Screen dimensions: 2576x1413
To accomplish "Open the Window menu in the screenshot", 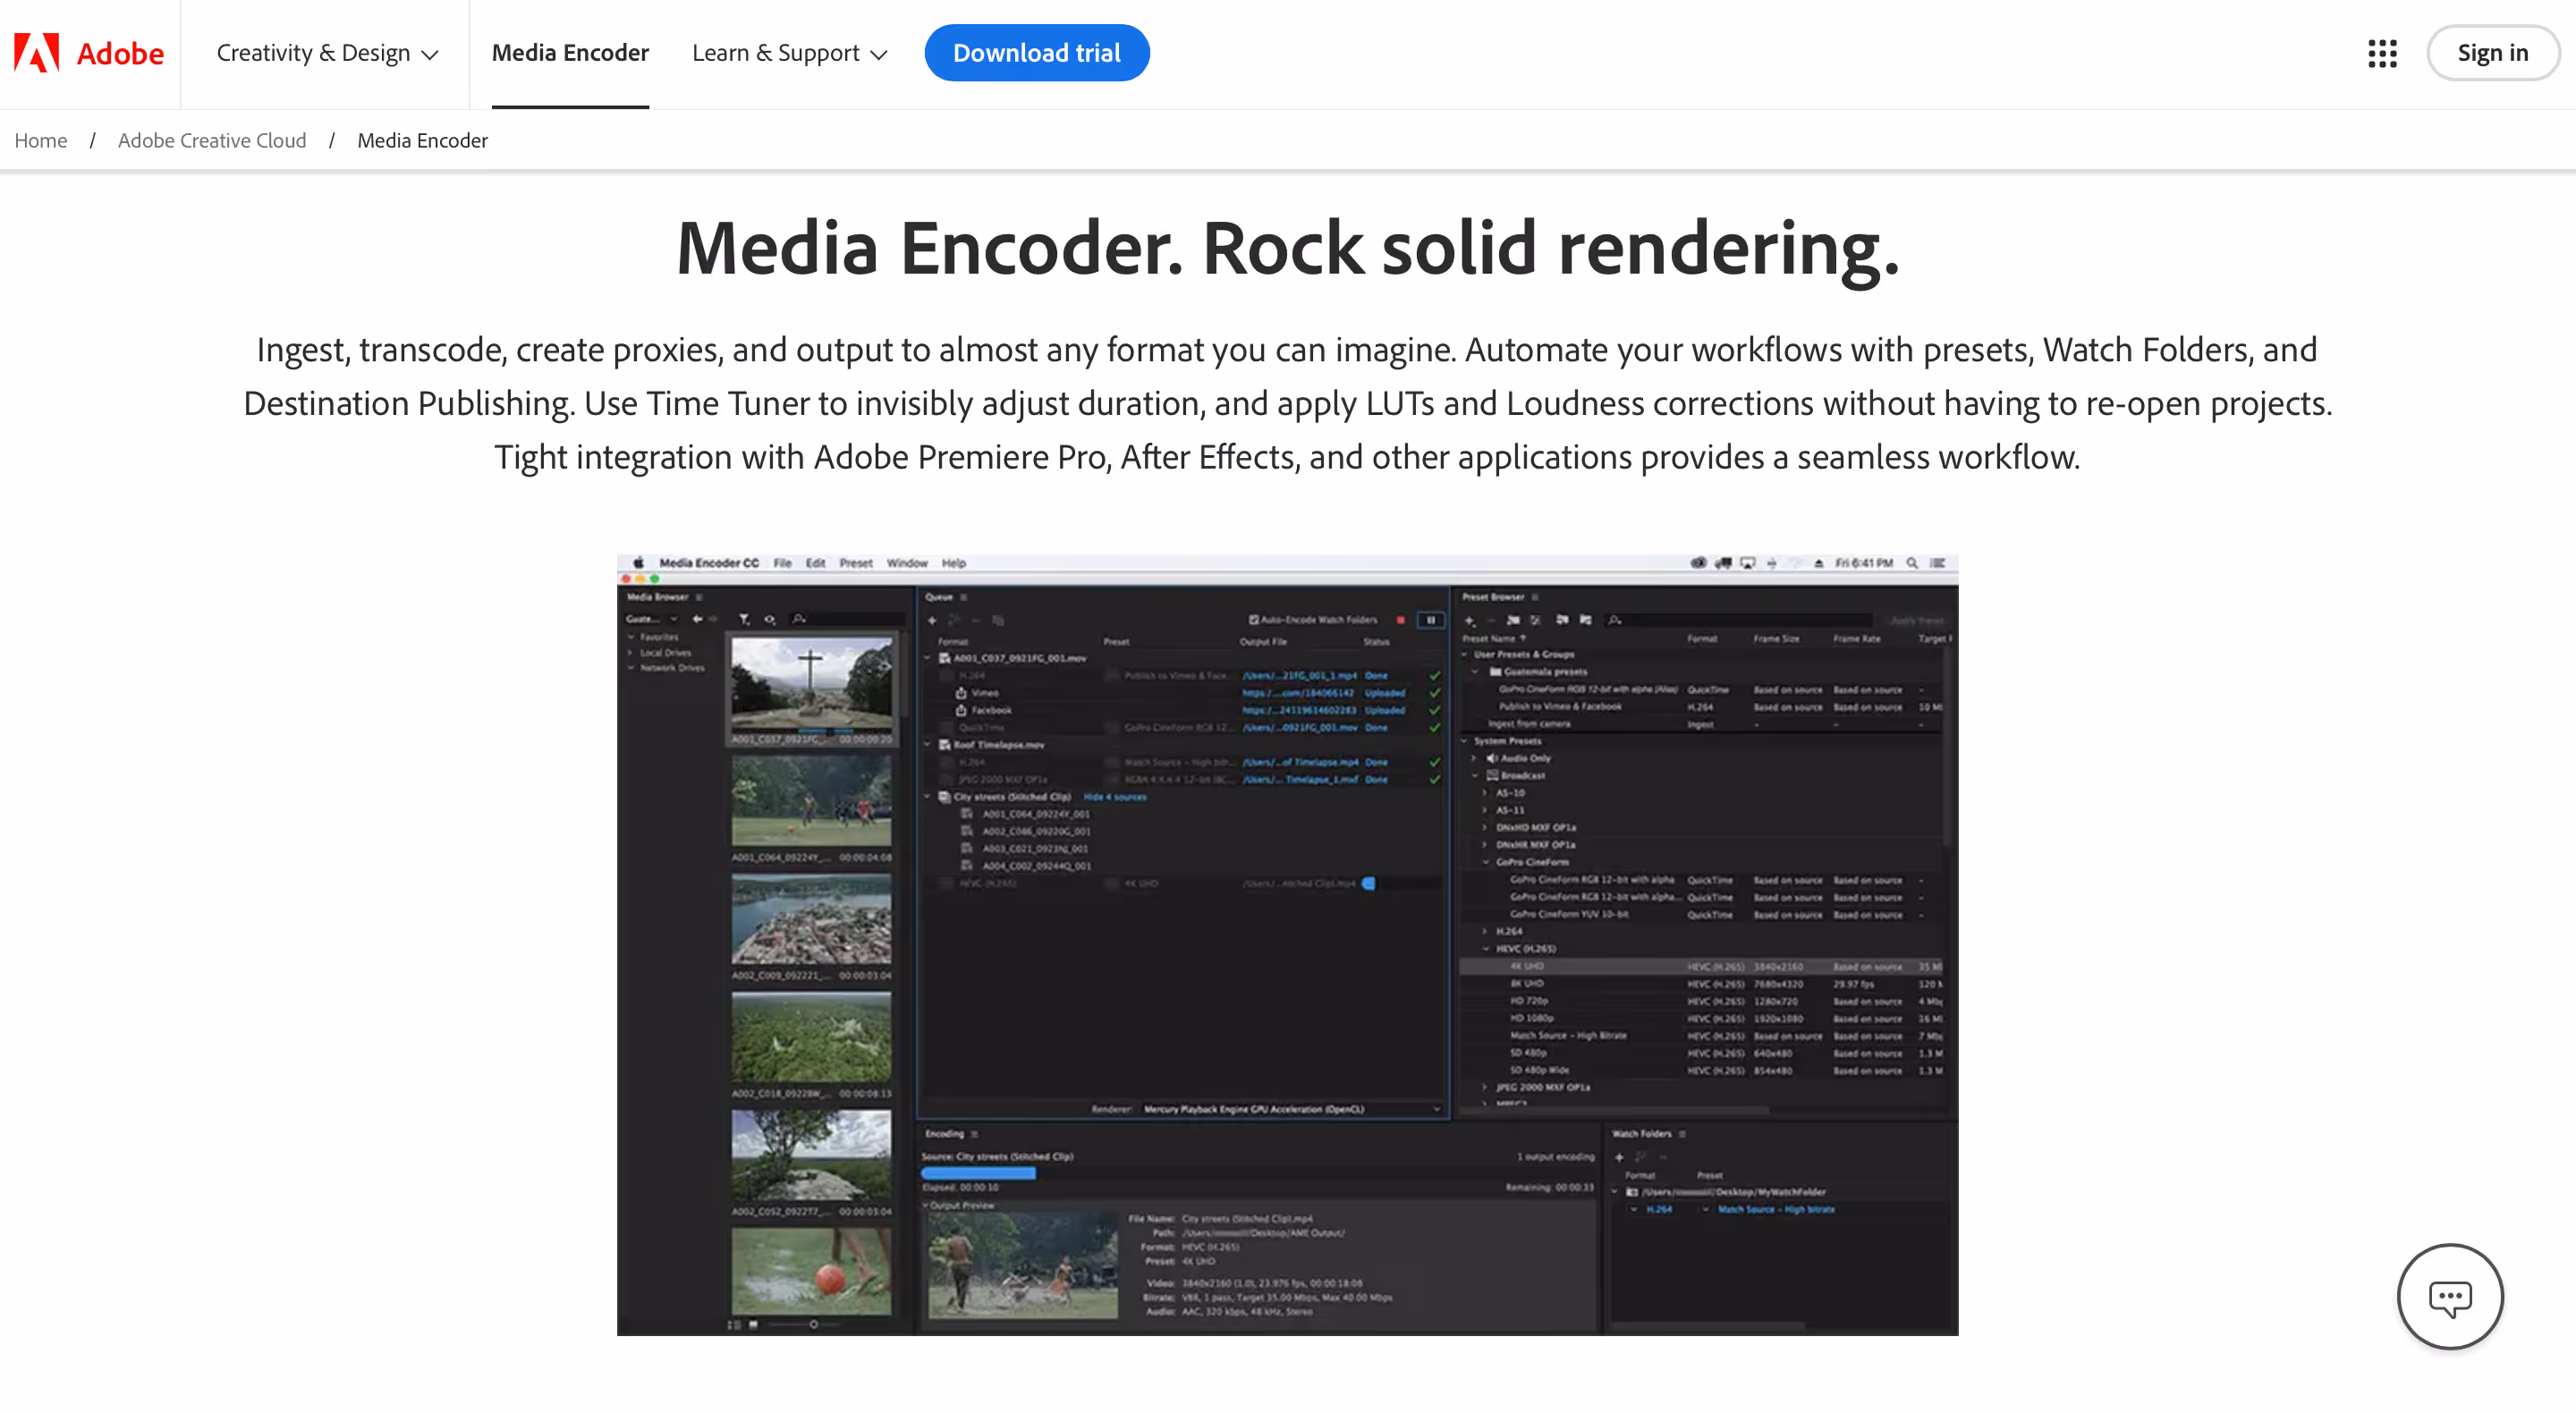I will pyautogui.click(x=907, y=563).
